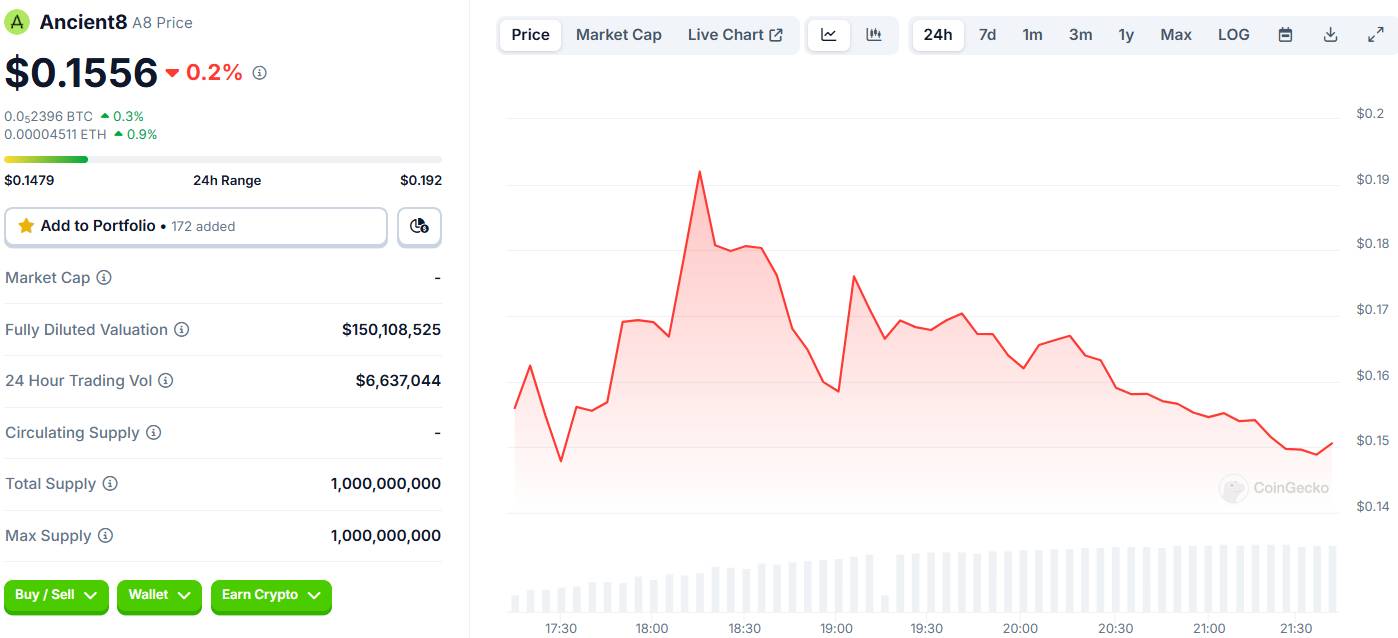Open Live Chart external link

(735, 35)
